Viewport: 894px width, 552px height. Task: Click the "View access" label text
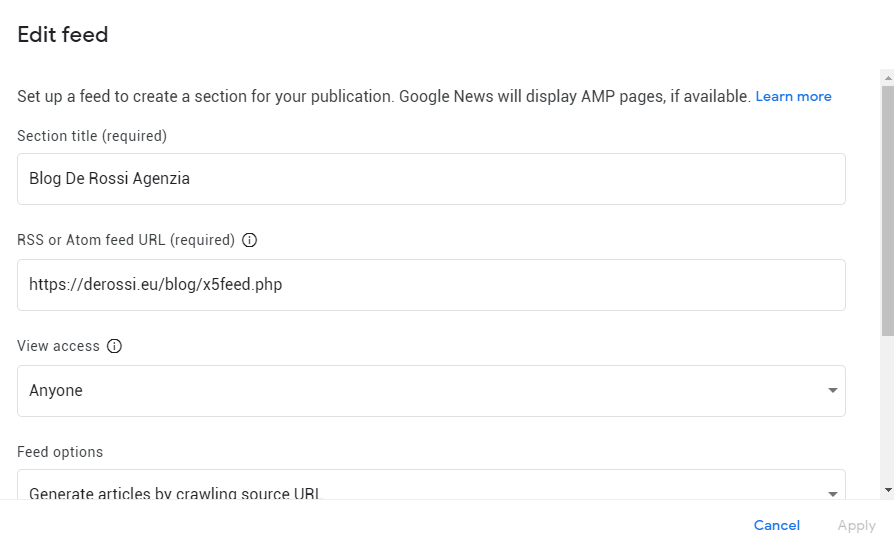[58, 346]
